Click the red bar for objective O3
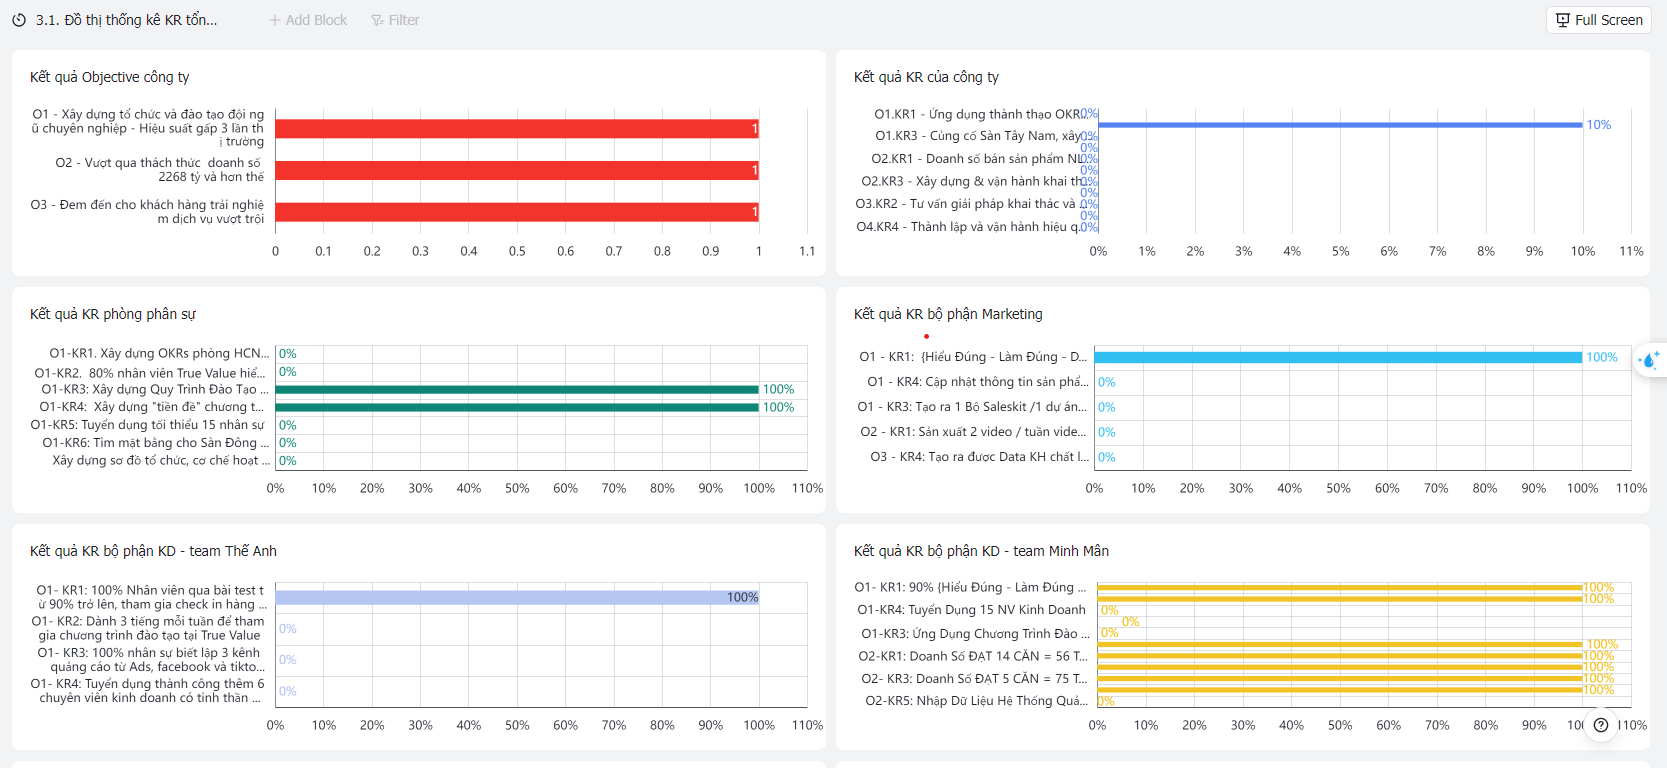 pyautogui.click(x=517, y=212)
